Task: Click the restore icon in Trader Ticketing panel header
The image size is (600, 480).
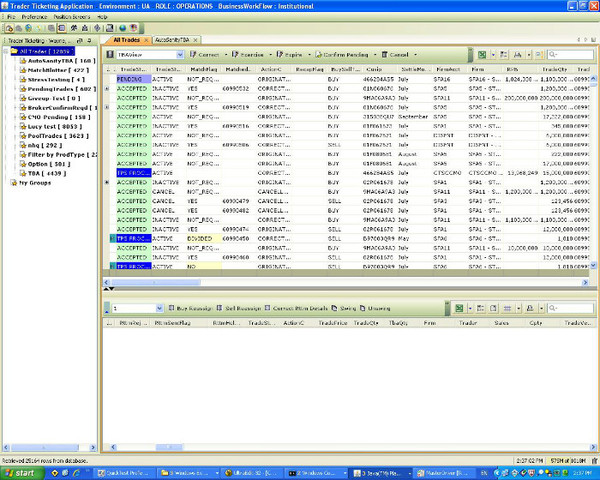Action: click(x=80, y=41)
